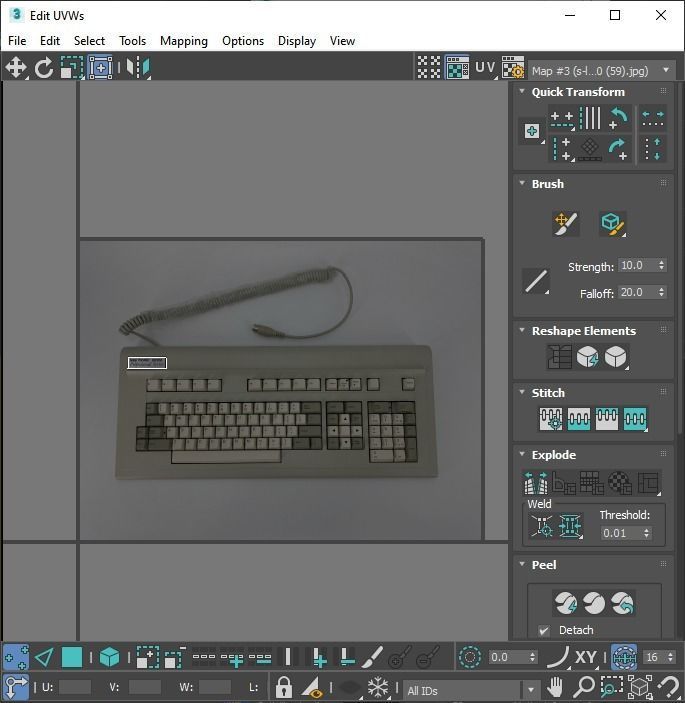The image size is (685, 703).
Task: Collapse the Stitch rollout
Action: pos(522,392)
